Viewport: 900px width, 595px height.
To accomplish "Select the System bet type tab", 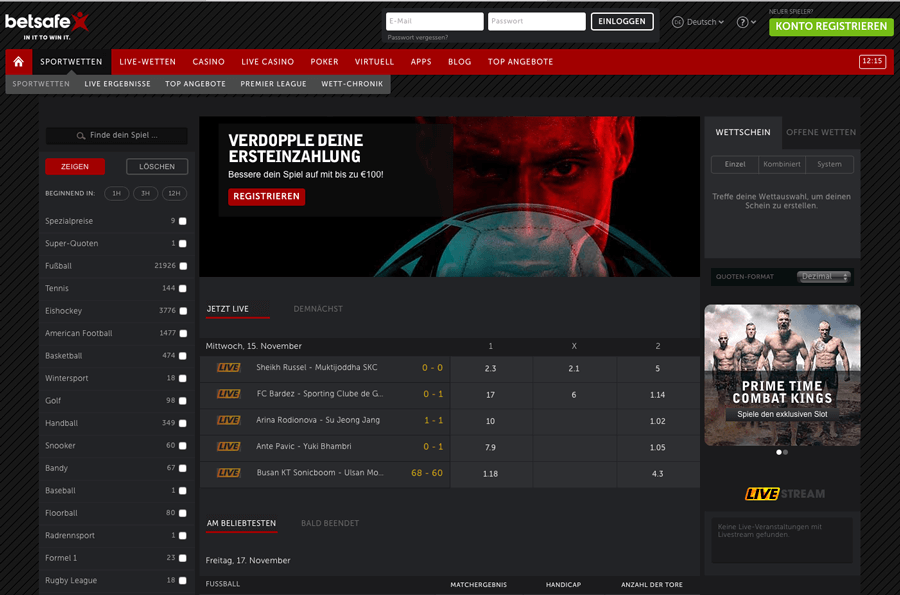I will coord(829,164).
